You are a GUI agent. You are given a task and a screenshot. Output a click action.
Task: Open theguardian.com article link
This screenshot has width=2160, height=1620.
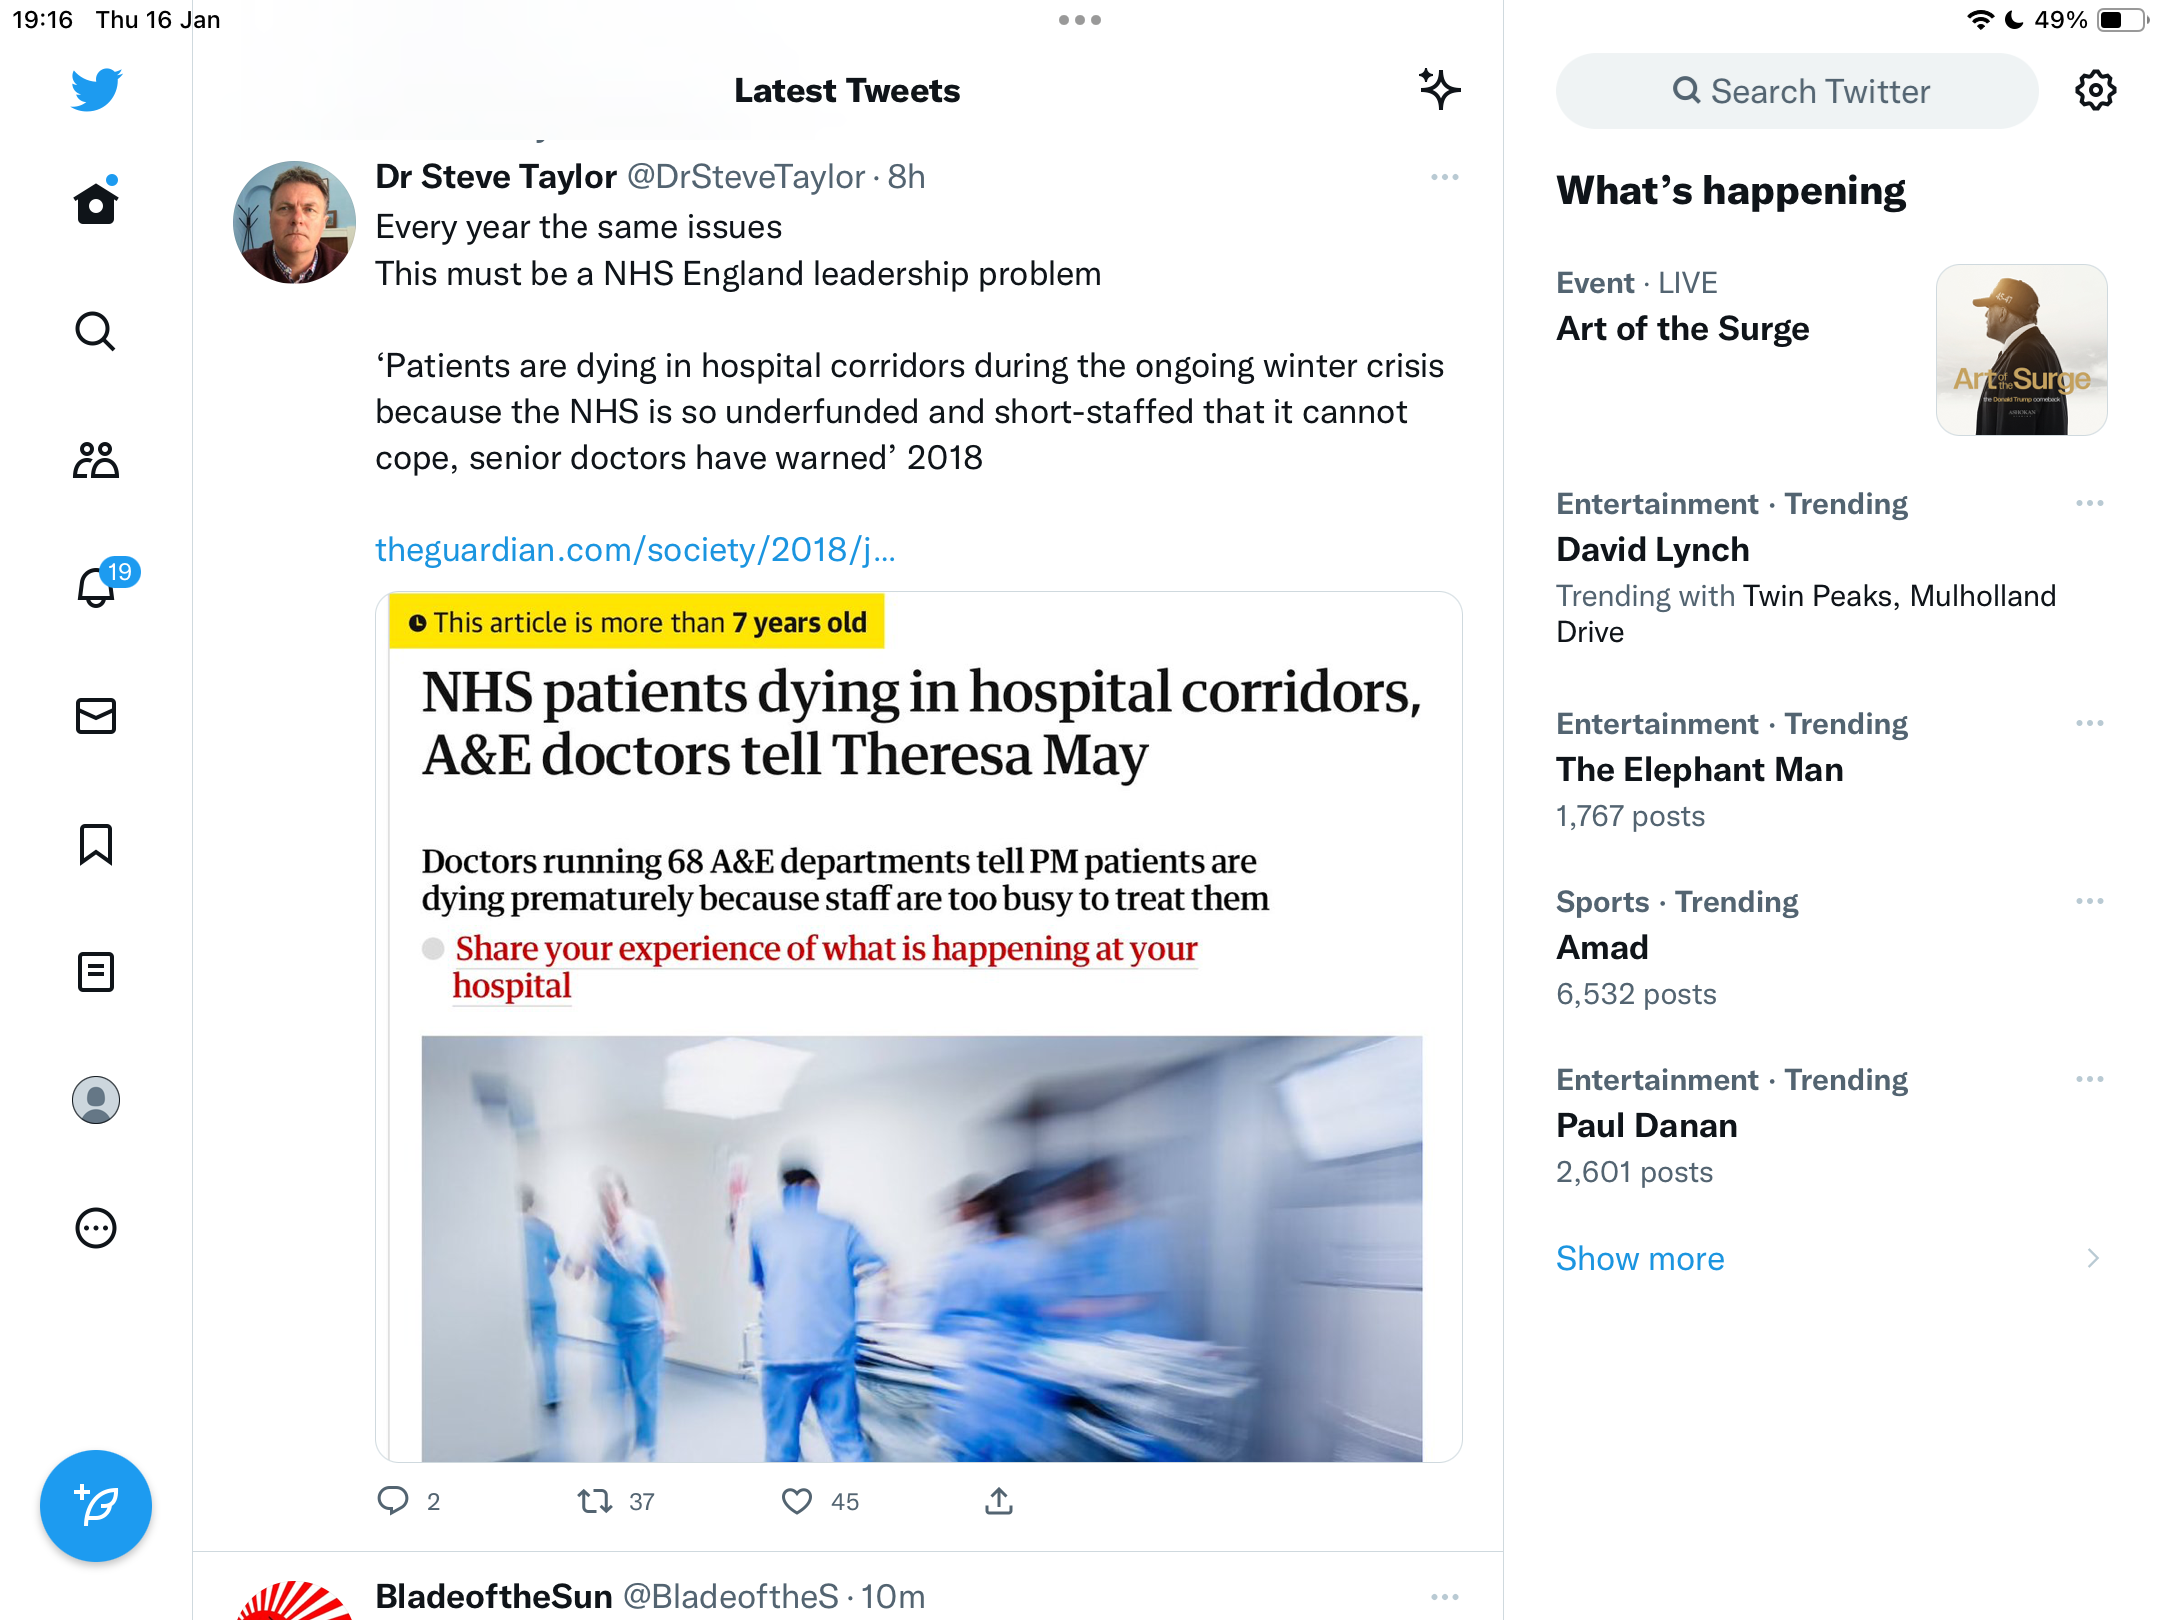(x=635, y=549)
